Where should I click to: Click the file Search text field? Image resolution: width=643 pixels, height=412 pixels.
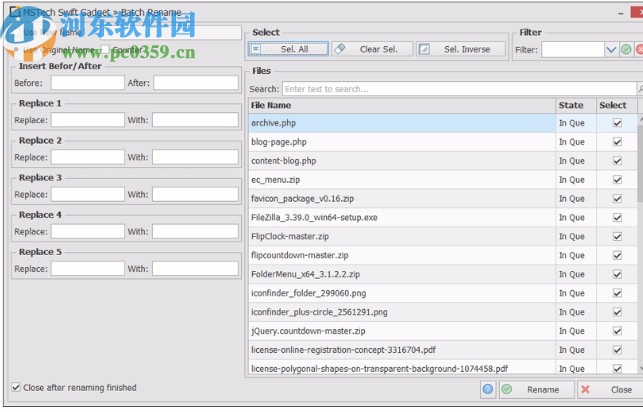tap(459, 89)
